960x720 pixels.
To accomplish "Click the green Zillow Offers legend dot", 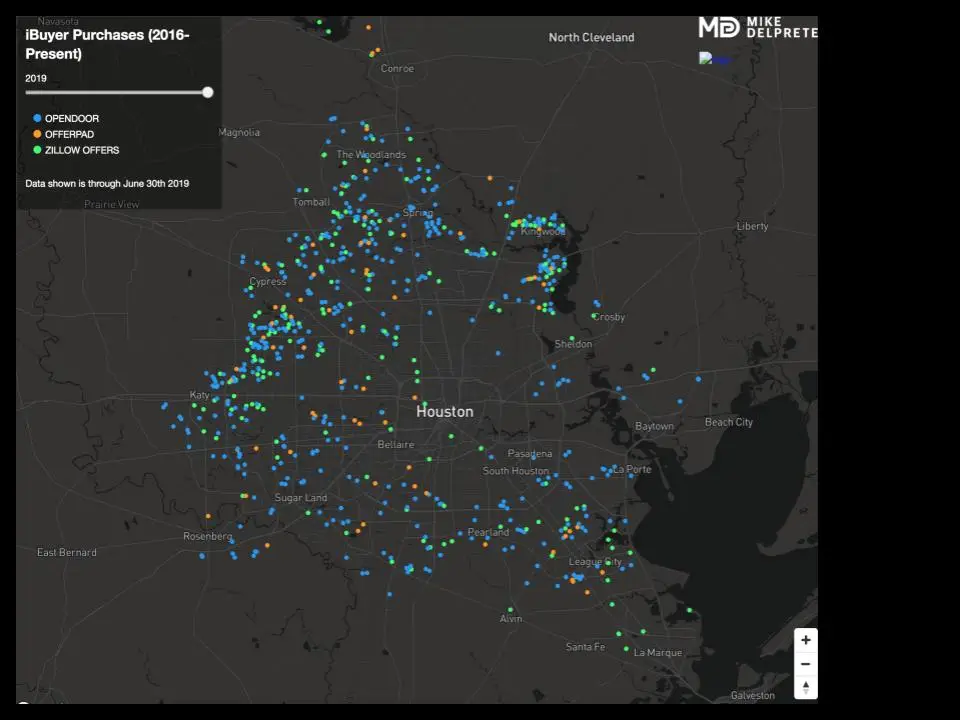I will (37, 150).
